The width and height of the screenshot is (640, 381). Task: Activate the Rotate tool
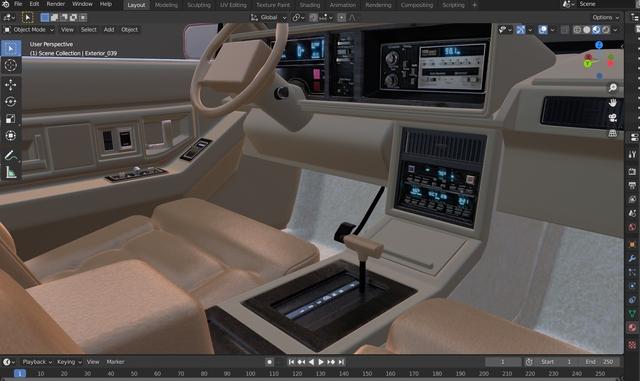(x=11, y=102)
